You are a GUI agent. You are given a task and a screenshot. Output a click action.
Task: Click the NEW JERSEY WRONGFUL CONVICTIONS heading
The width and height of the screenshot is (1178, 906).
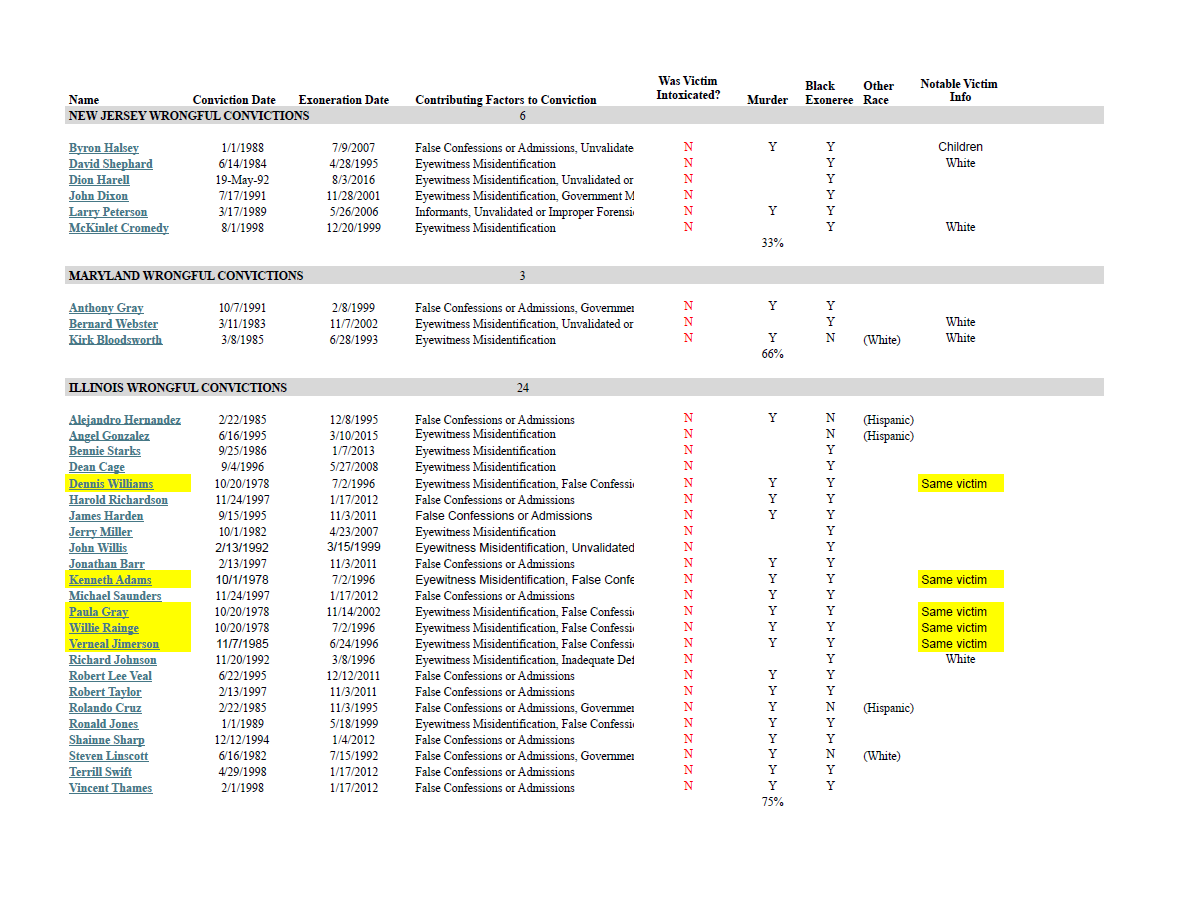(189, 116)
